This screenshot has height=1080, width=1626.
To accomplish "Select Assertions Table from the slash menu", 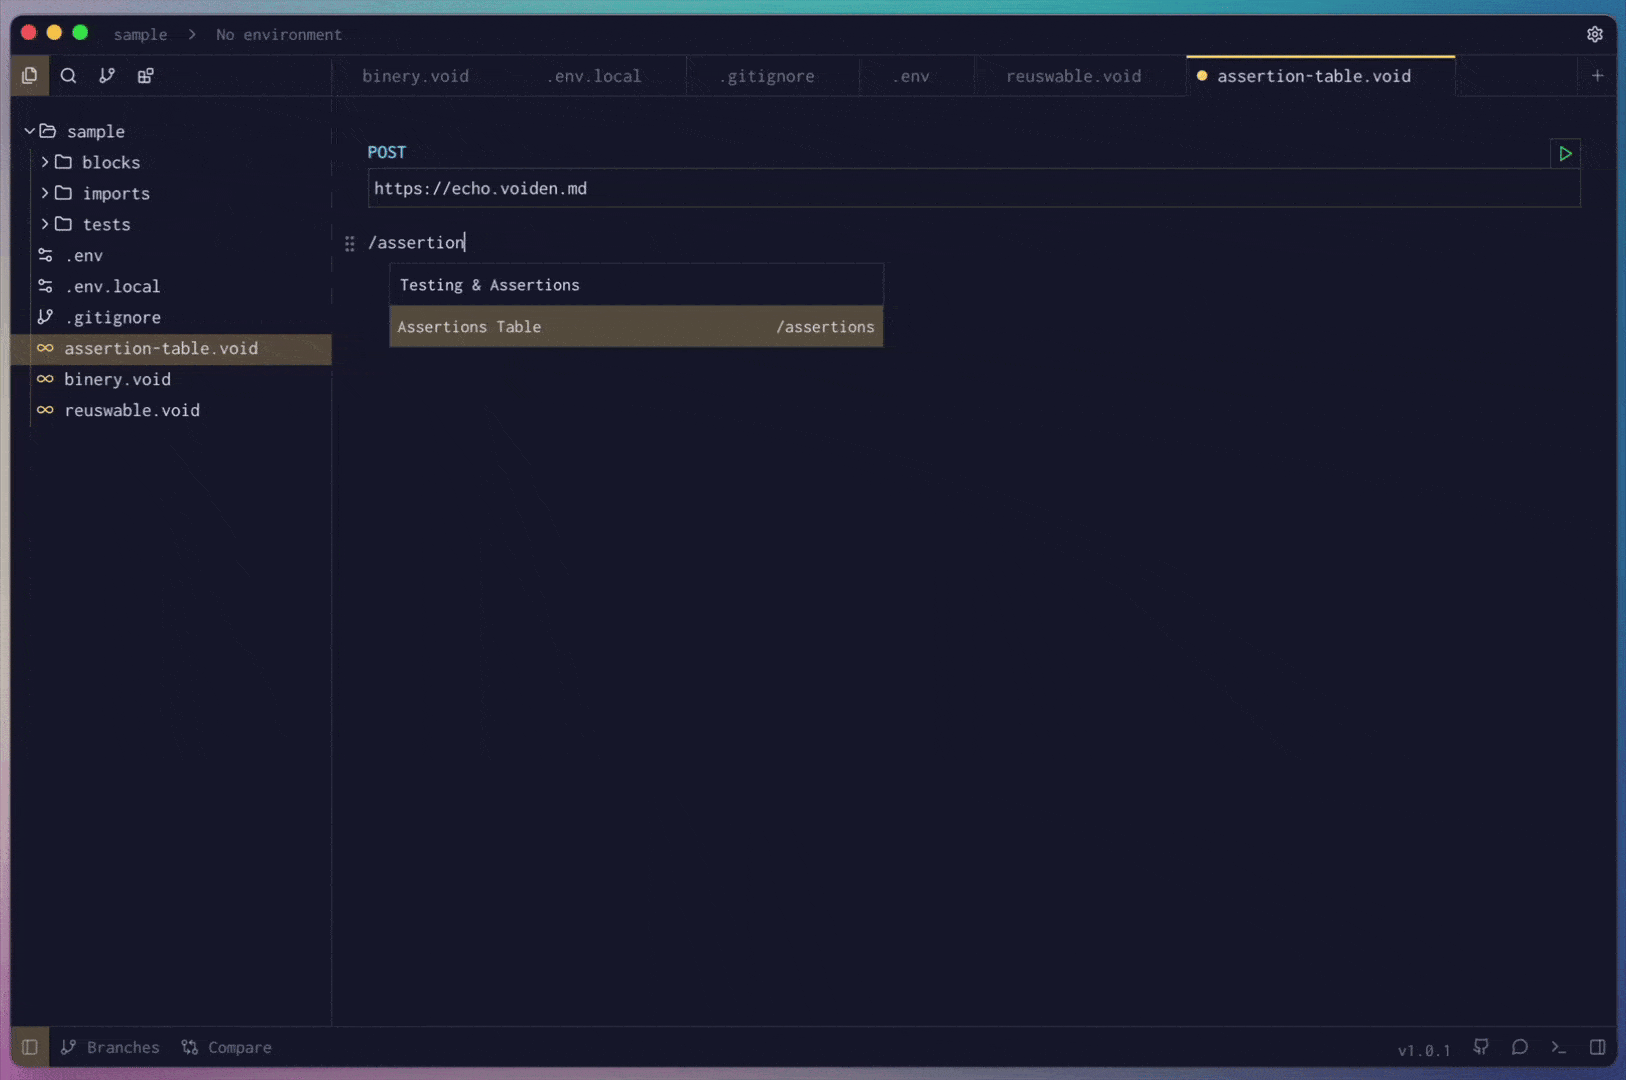I will click(x=635, y=327).
